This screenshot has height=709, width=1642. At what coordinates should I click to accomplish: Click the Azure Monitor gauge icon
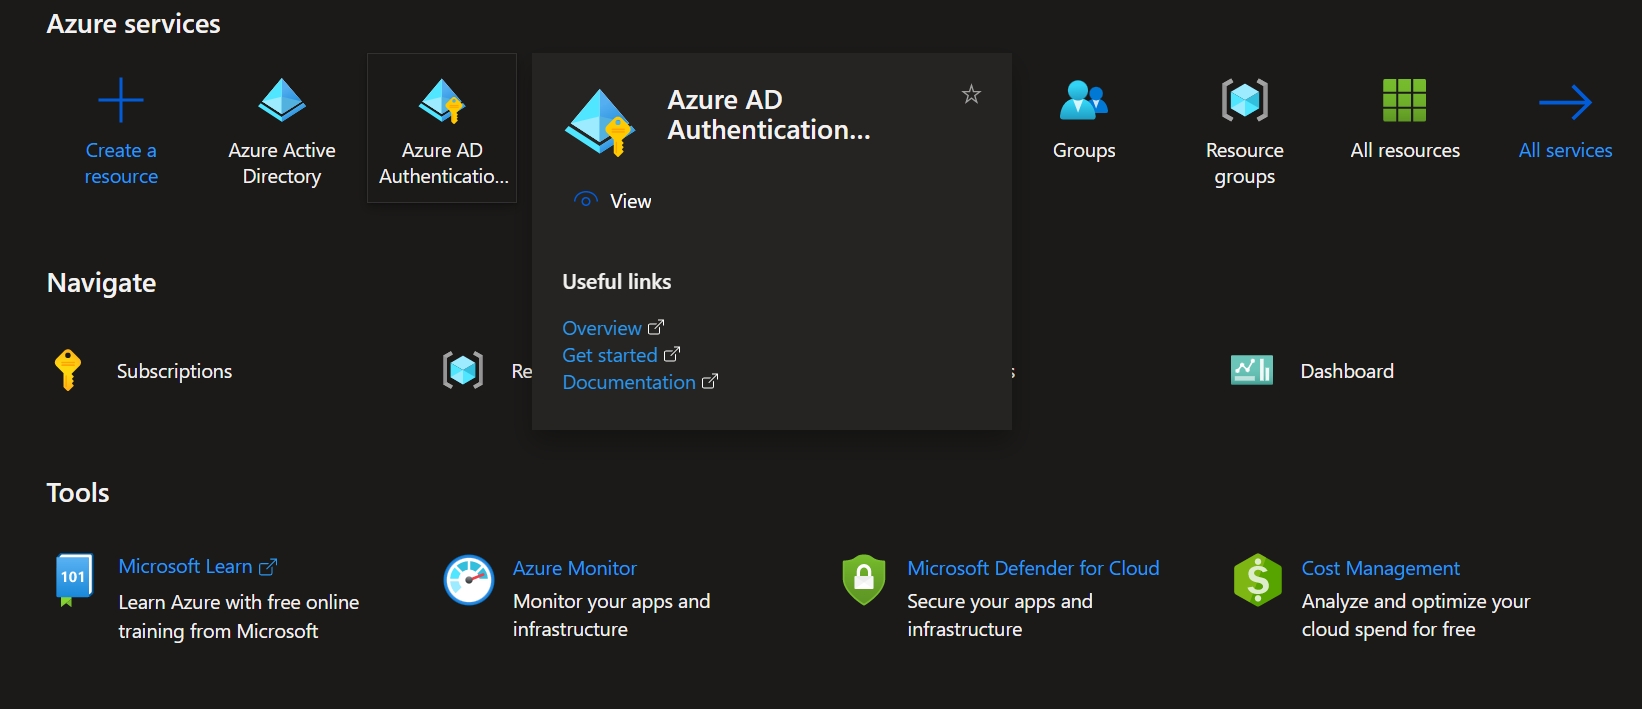click(469, 580)
